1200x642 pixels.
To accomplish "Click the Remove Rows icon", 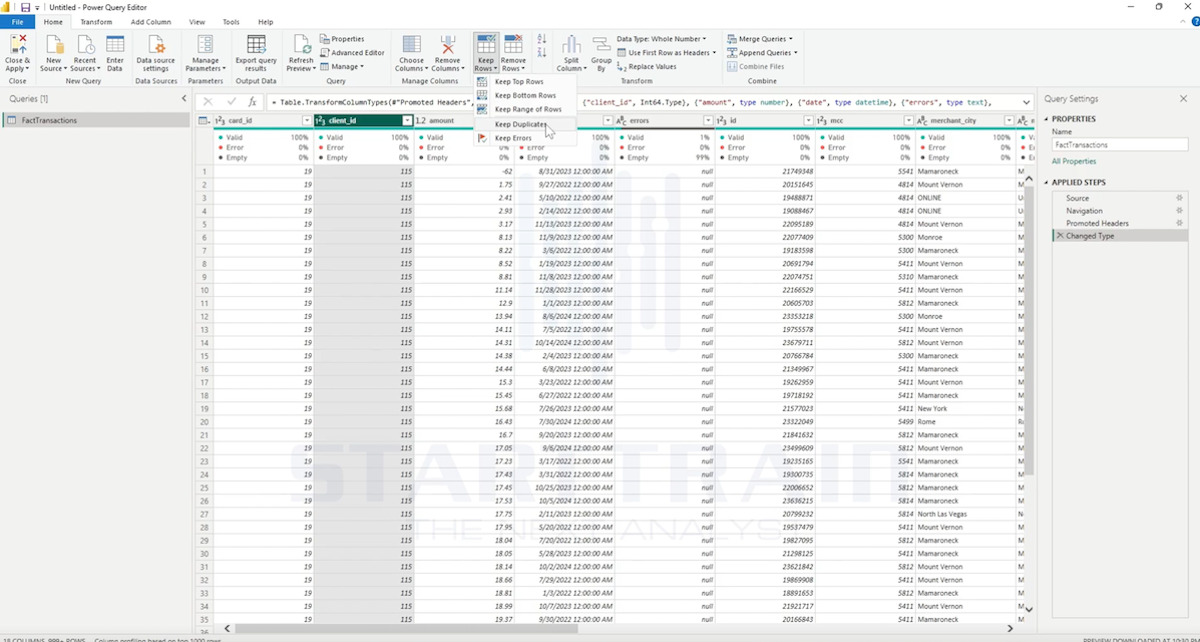I will click(513, 46).
